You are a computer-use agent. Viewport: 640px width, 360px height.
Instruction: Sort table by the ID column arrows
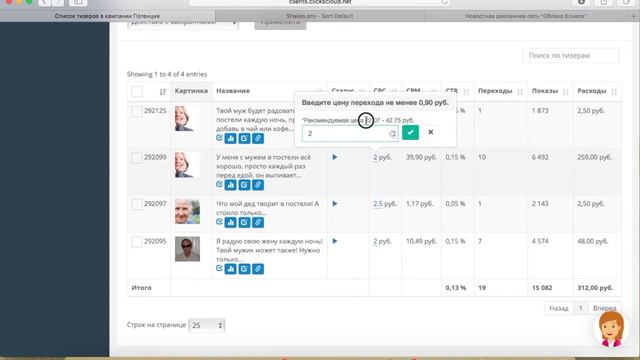163,92
